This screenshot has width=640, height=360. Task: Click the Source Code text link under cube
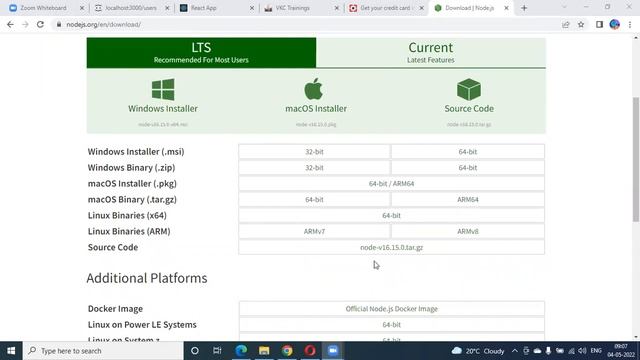click(x=469, y=109)
